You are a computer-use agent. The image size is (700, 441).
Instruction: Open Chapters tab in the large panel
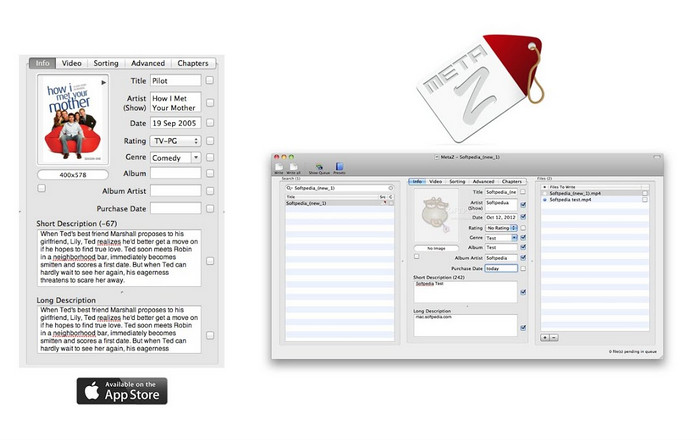pos(193,63)
